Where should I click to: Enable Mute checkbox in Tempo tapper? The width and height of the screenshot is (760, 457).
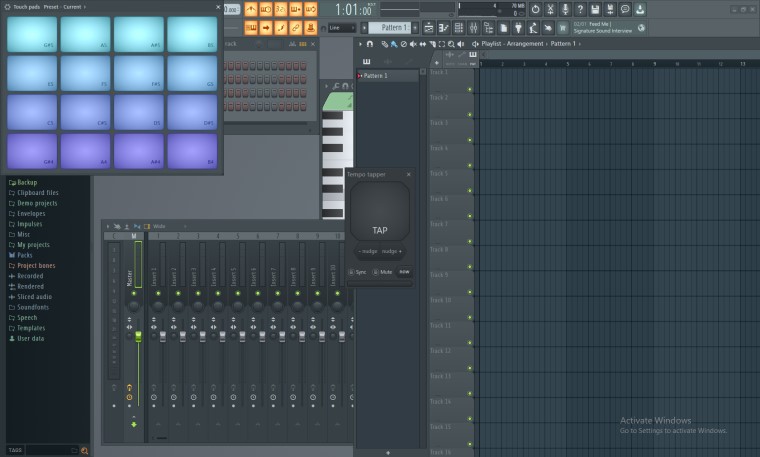coord(375,272)
